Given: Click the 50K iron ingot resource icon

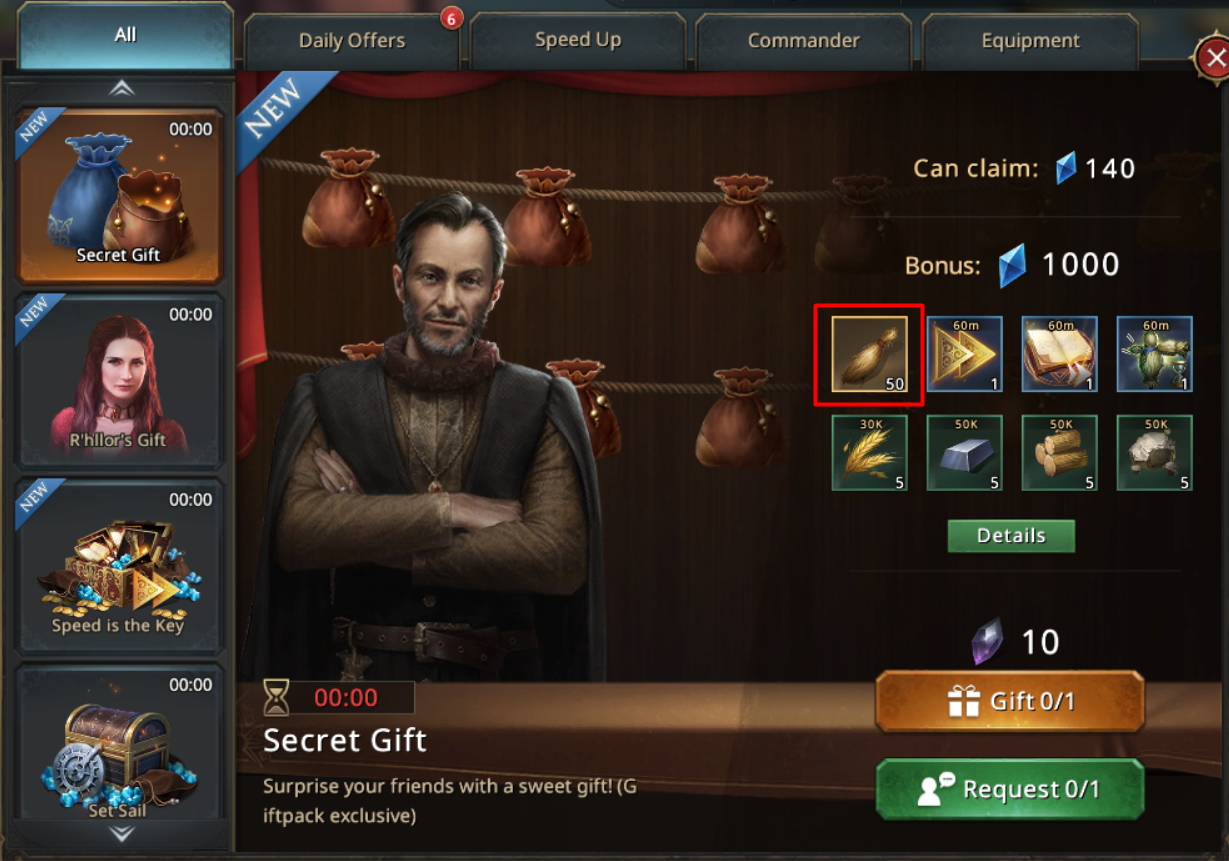Looking at the screenshot, I should click(964, 453).
